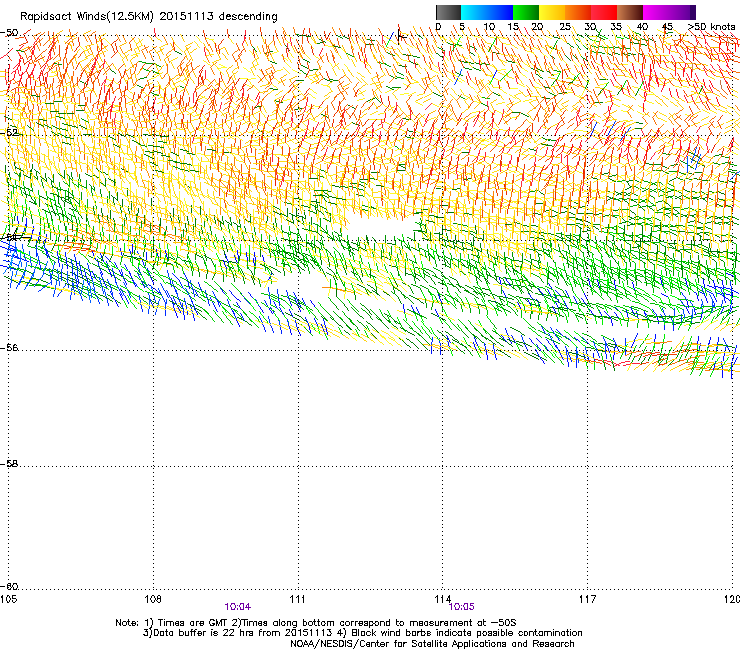Click the 114 longitude axis label

point(443,599)
